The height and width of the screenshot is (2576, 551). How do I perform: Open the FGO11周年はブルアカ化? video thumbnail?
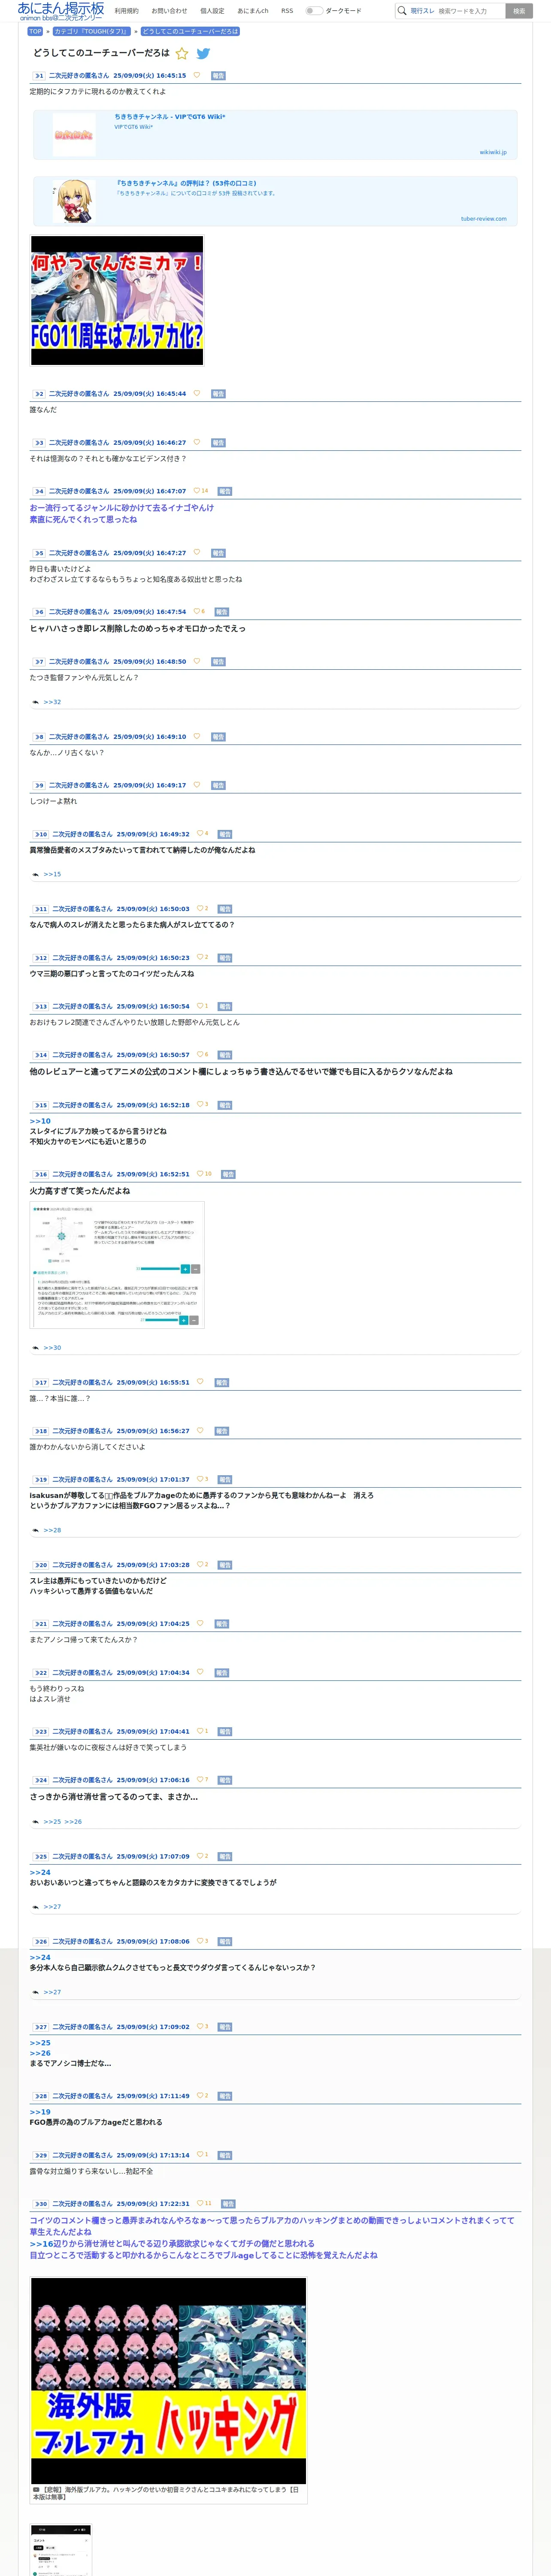pos(117,300)
